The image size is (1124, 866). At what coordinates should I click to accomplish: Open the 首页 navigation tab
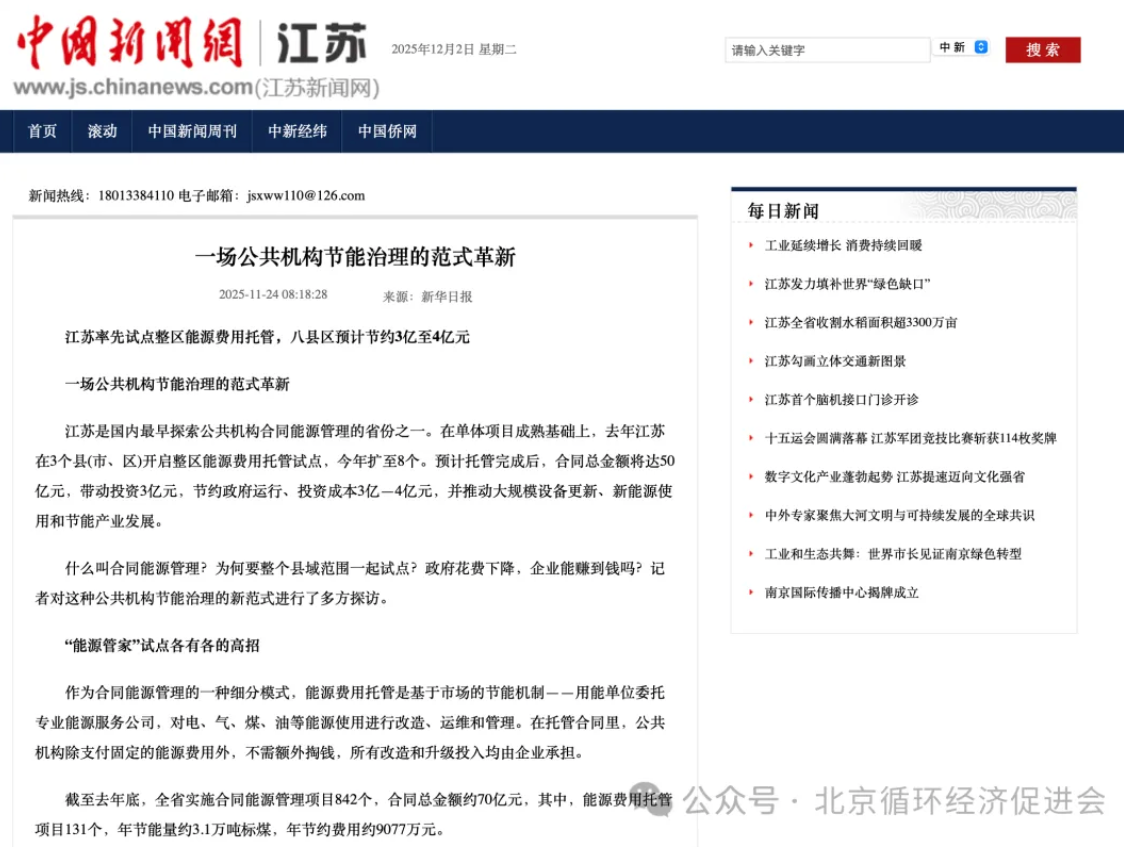pos(42,131)
